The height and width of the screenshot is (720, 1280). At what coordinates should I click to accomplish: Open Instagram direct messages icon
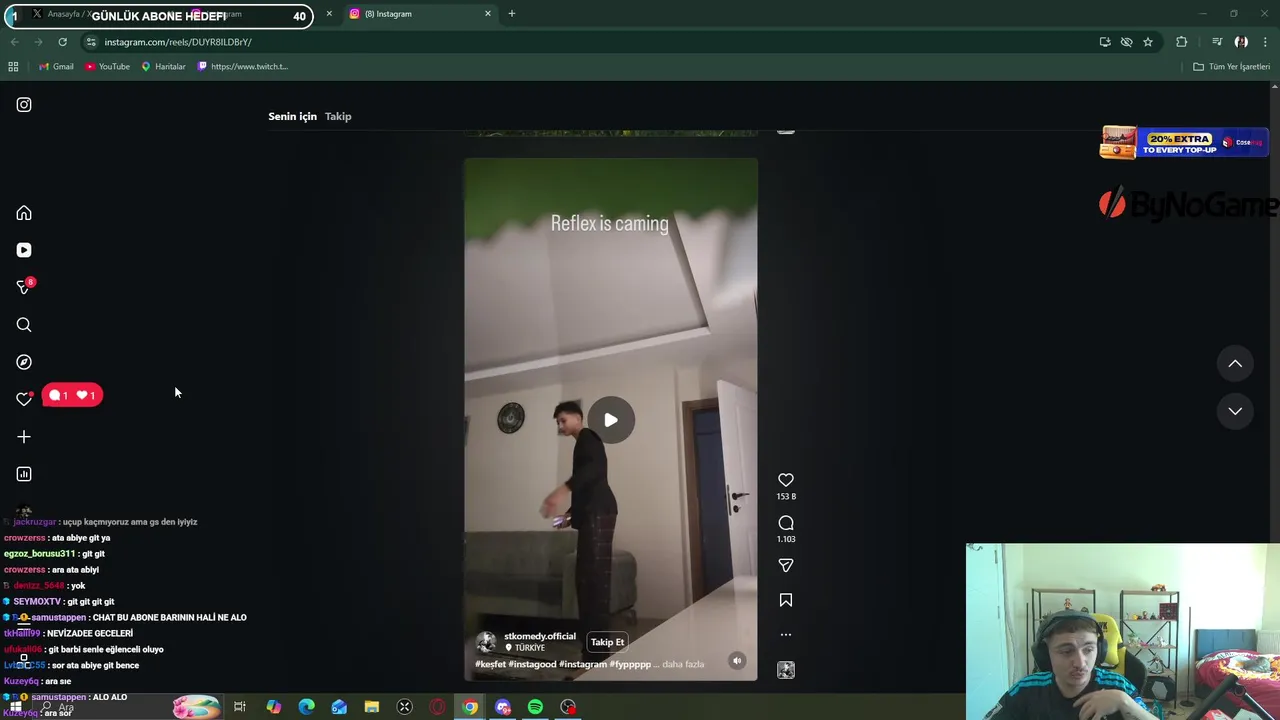click(x=24, y=287)
